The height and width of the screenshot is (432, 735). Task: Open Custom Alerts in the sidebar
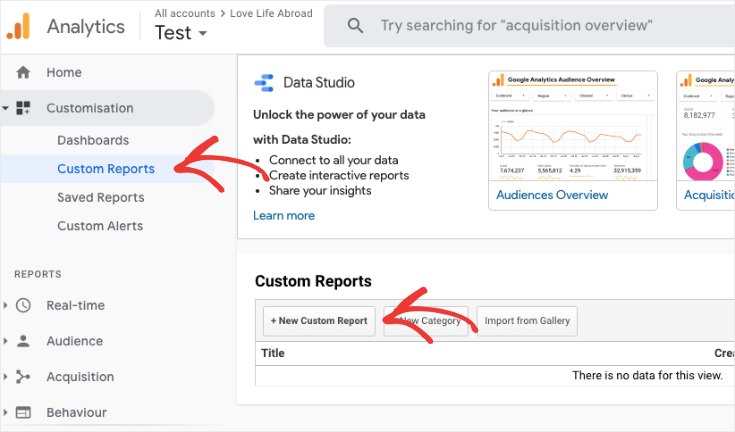[100, 226]
